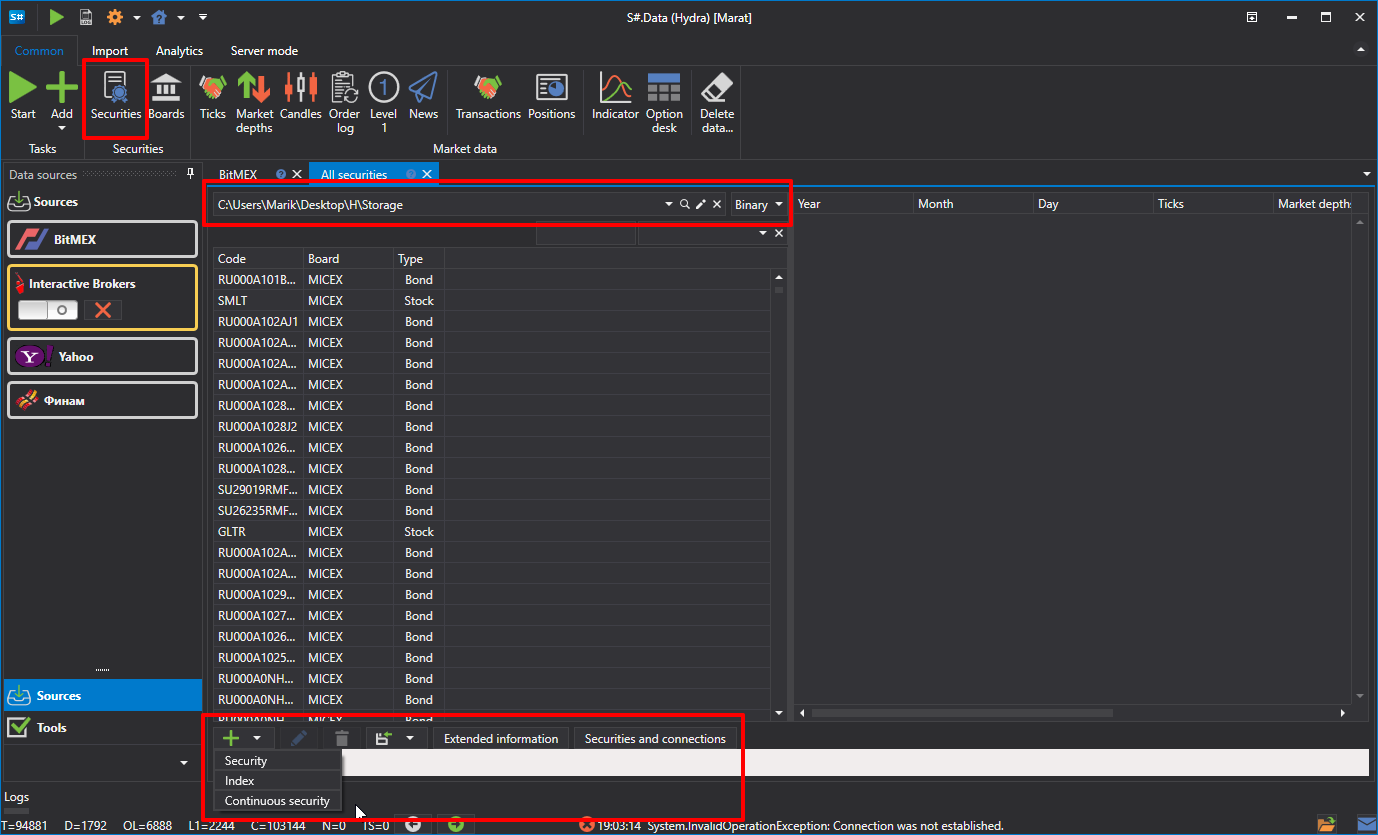Image resolution: width=1378 pixels, height=835 pixels.
Task: Choose Security from the add menu
Action: point(278,761)
